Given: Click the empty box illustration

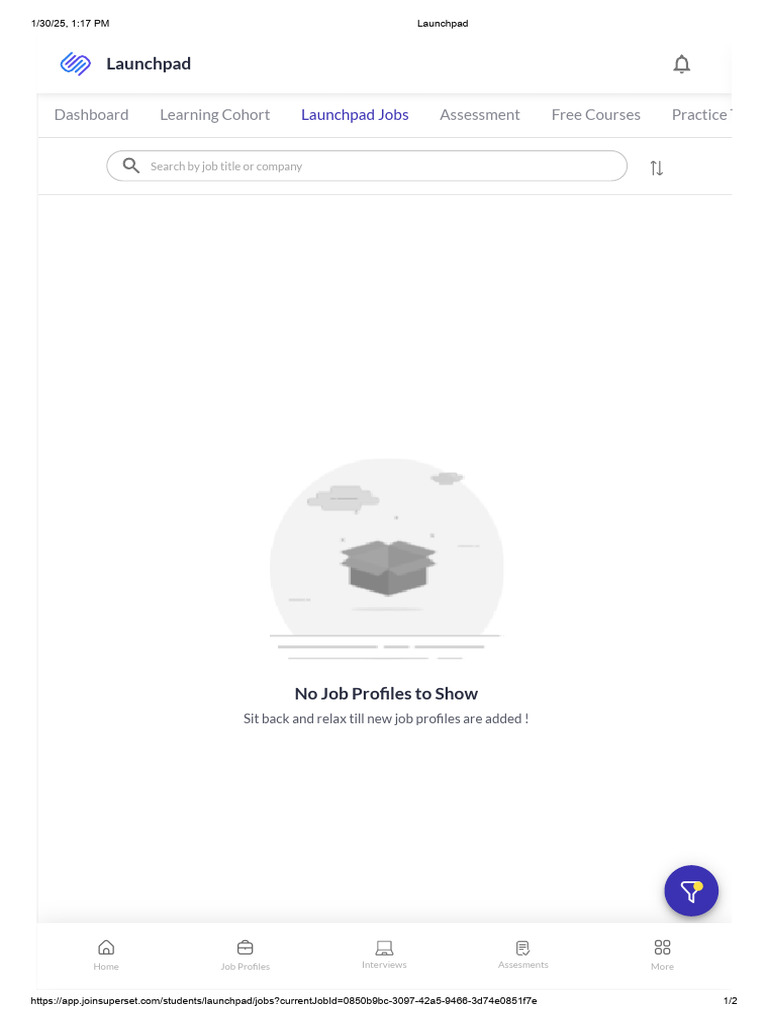Looking at the screenshot, I should pyautogui.click(x=387, y=567).
